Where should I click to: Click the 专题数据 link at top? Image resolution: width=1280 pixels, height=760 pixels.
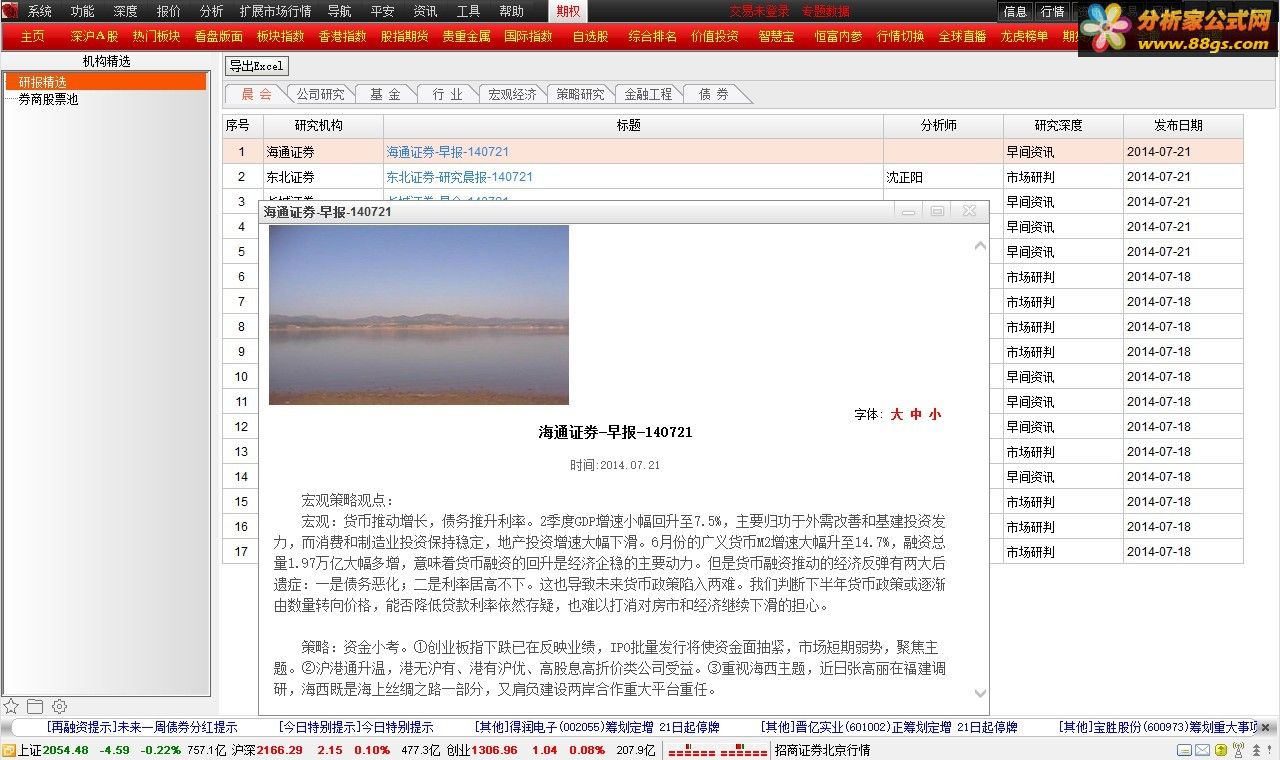[x=826, y=11]
